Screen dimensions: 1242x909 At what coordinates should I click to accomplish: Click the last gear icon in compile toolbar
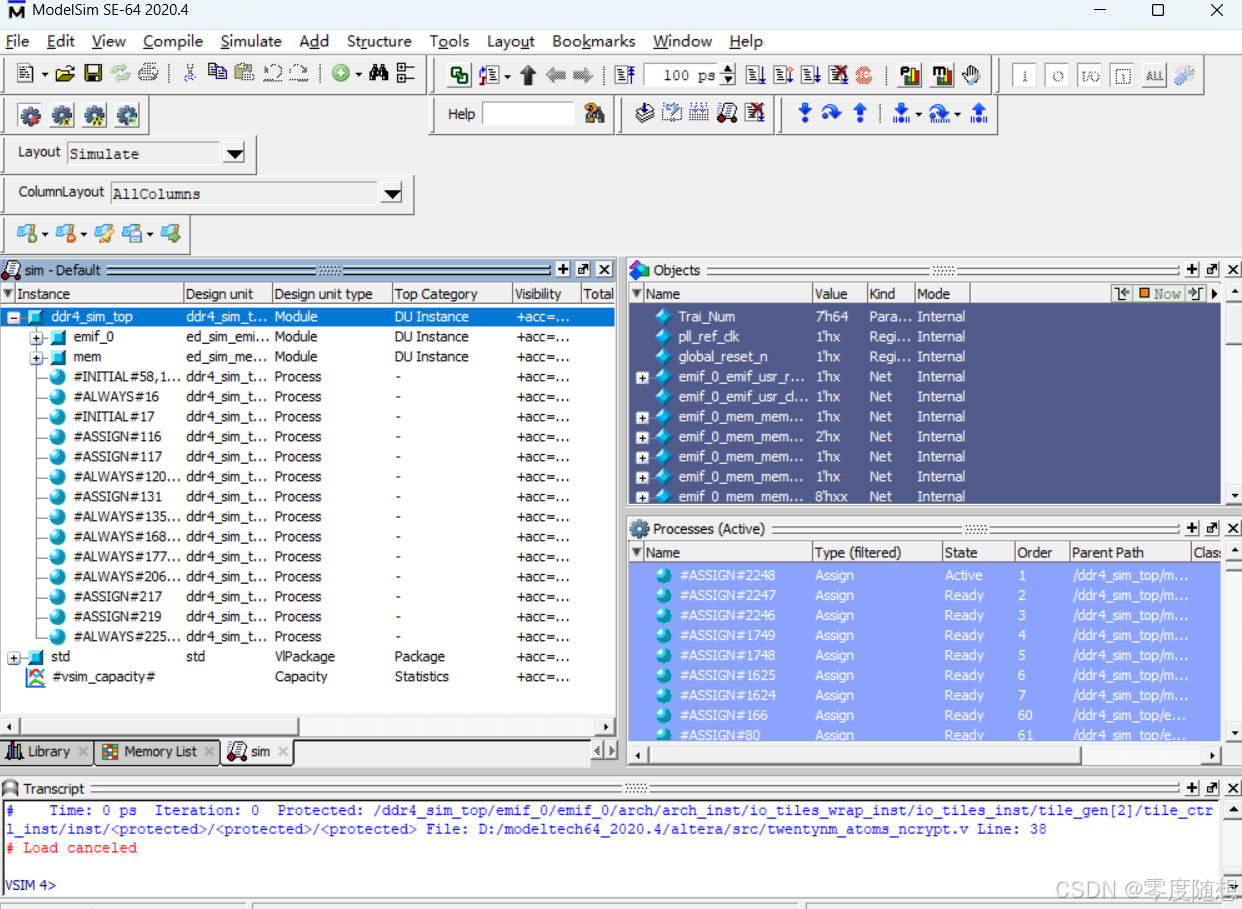pyautogui.click(x=126, y=116)
